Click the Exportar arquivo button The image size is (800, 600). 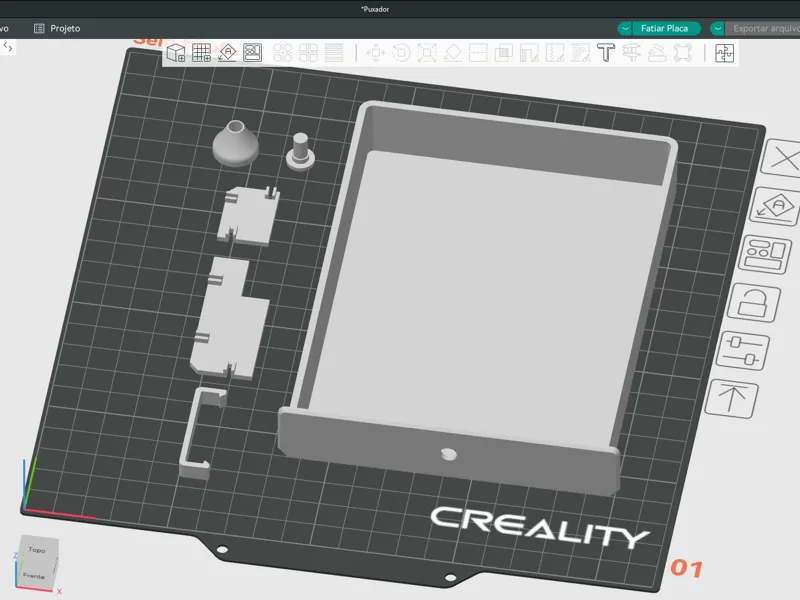pos(766,29)
